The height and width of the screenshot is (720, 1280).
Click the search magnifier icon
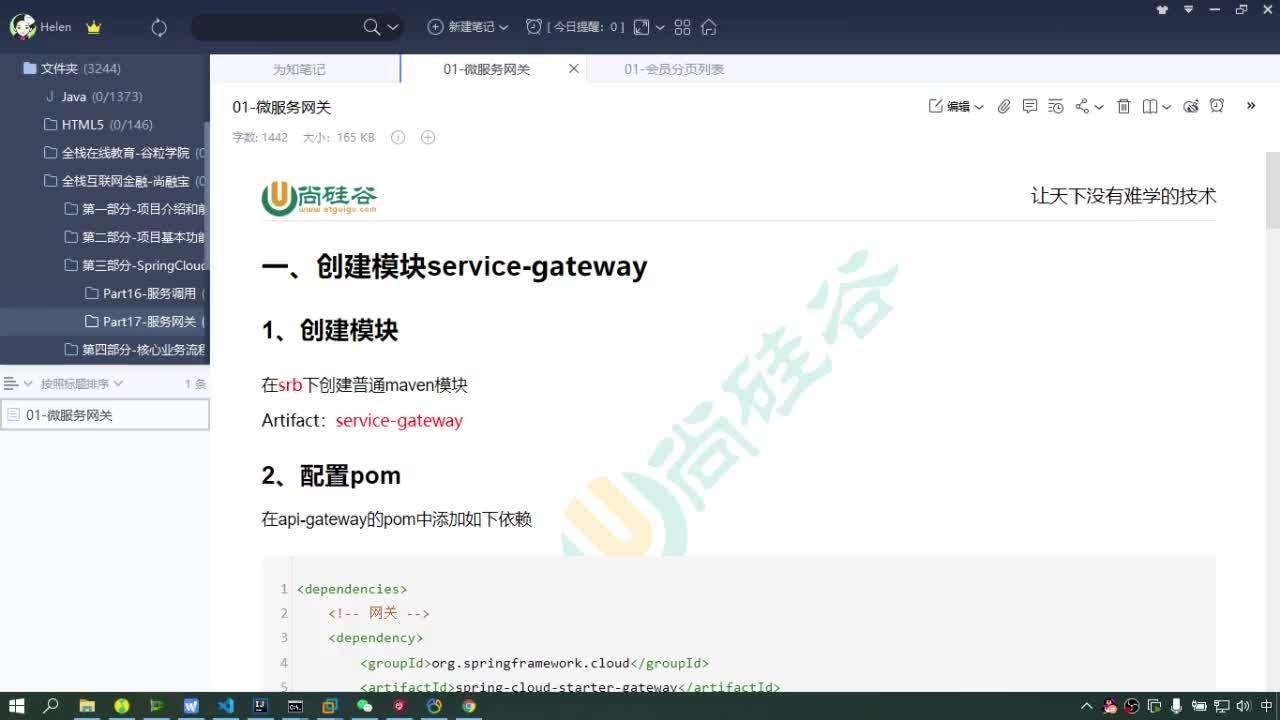[x=372, y=27]
